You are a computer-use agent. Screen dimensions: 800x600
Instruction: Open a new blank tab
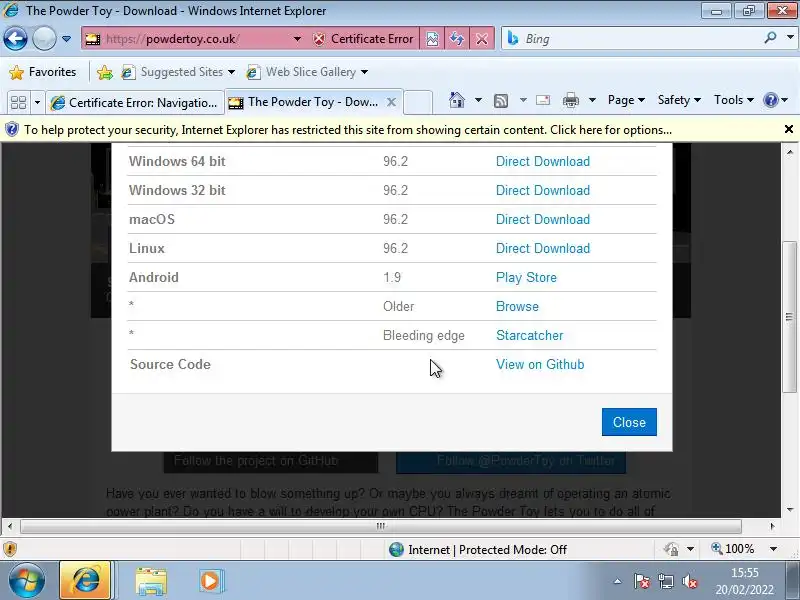pyautogui.click(x=418, y=102)
